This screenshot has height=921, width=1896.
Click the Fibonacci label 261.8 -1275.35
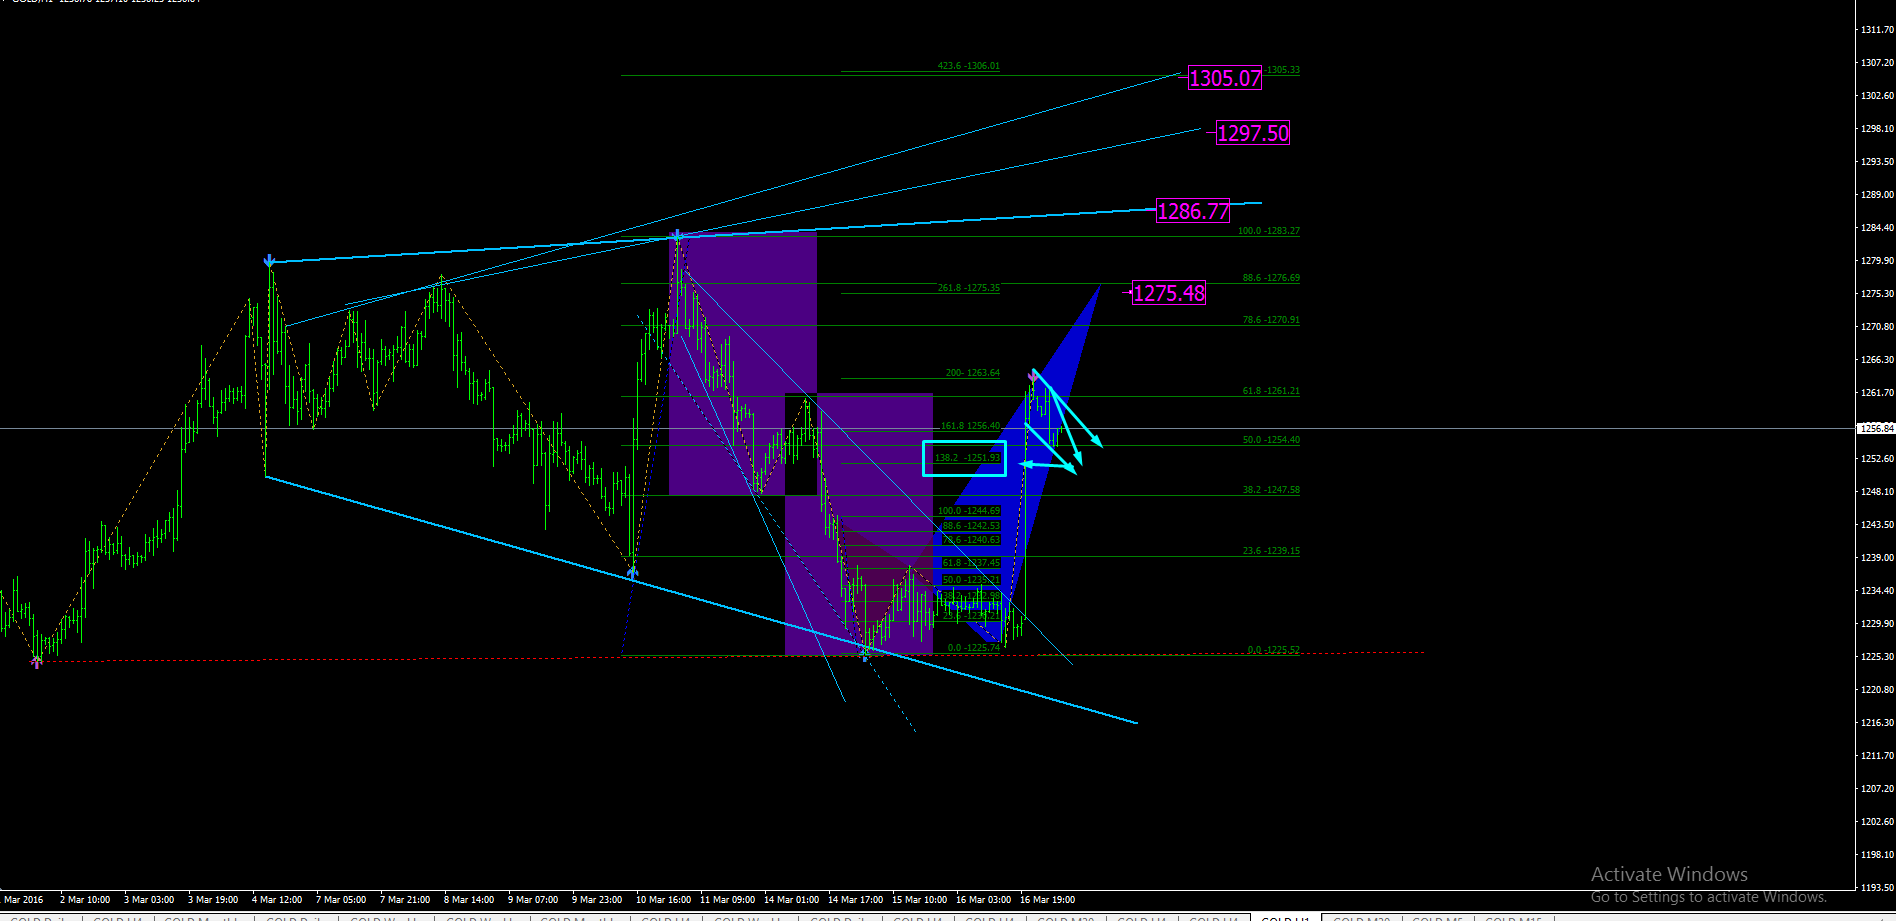tap(968, 288)
